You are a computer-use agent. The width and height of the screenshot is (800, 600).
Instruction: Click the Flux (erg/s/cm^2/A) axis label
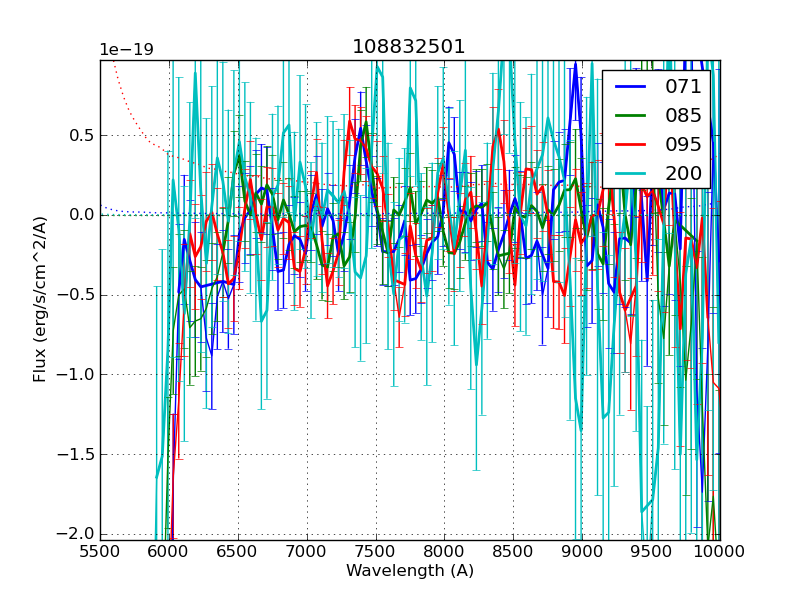[40, 299]
